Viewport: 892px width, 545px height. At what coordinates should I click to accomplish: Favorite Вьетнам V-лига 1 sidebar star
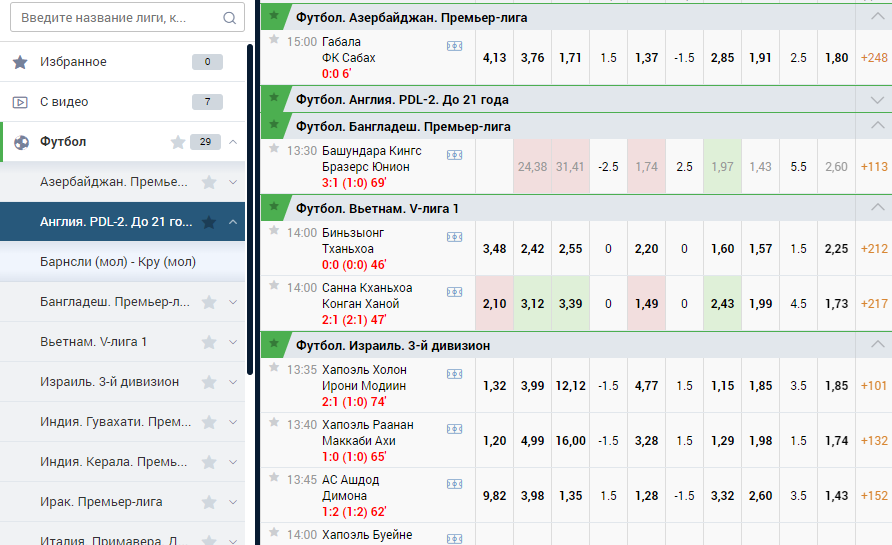tap(209, 342)
